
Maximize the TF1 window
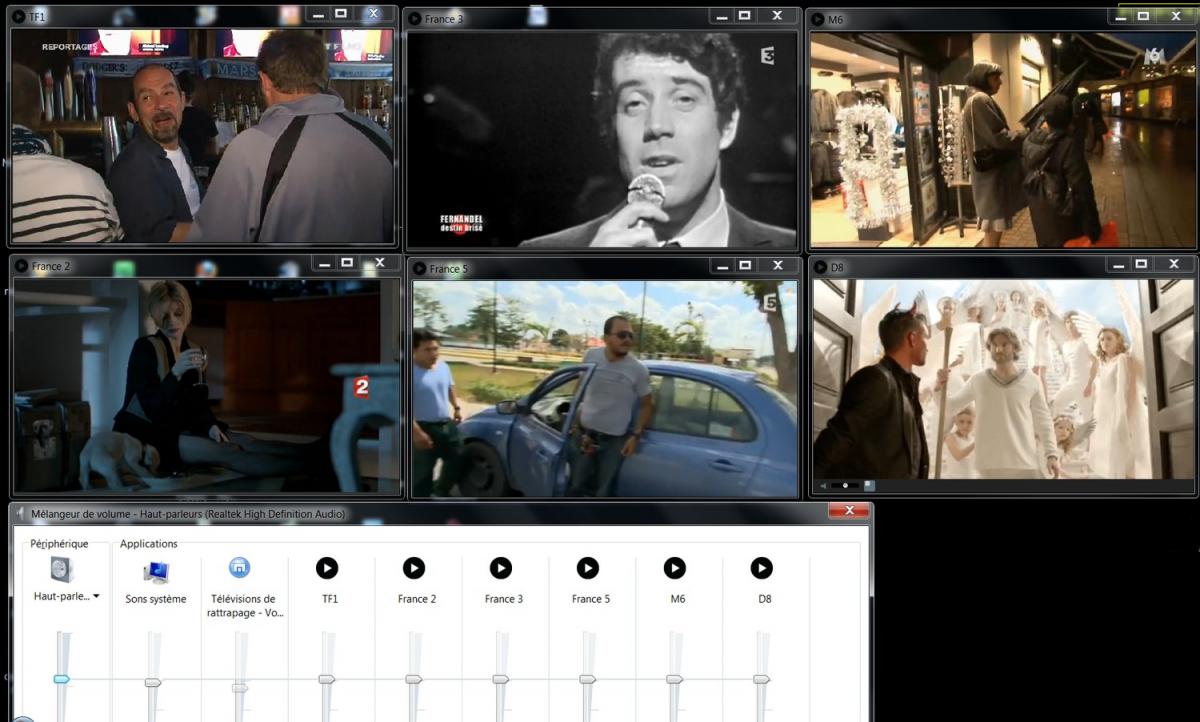pos(341,14)
